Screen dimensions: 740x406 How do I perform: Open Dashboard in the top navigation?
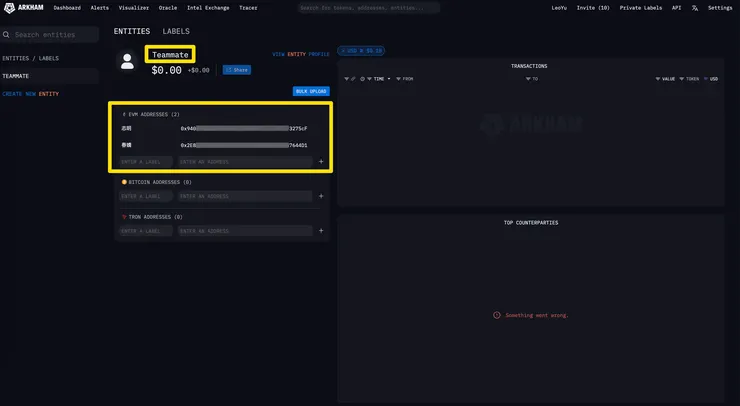point(67,8)
